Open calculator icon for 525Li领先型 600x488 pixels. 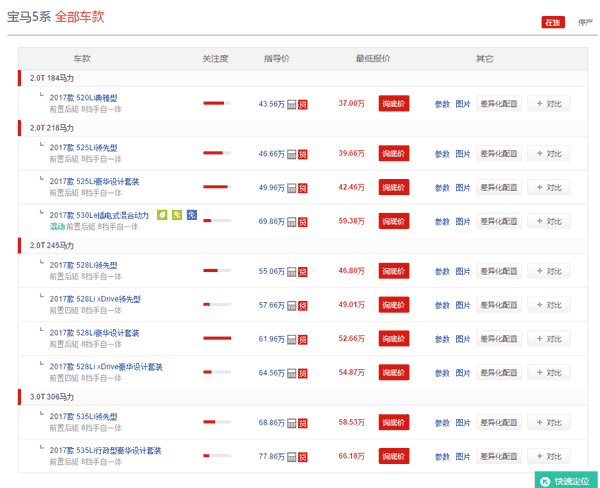292,154
